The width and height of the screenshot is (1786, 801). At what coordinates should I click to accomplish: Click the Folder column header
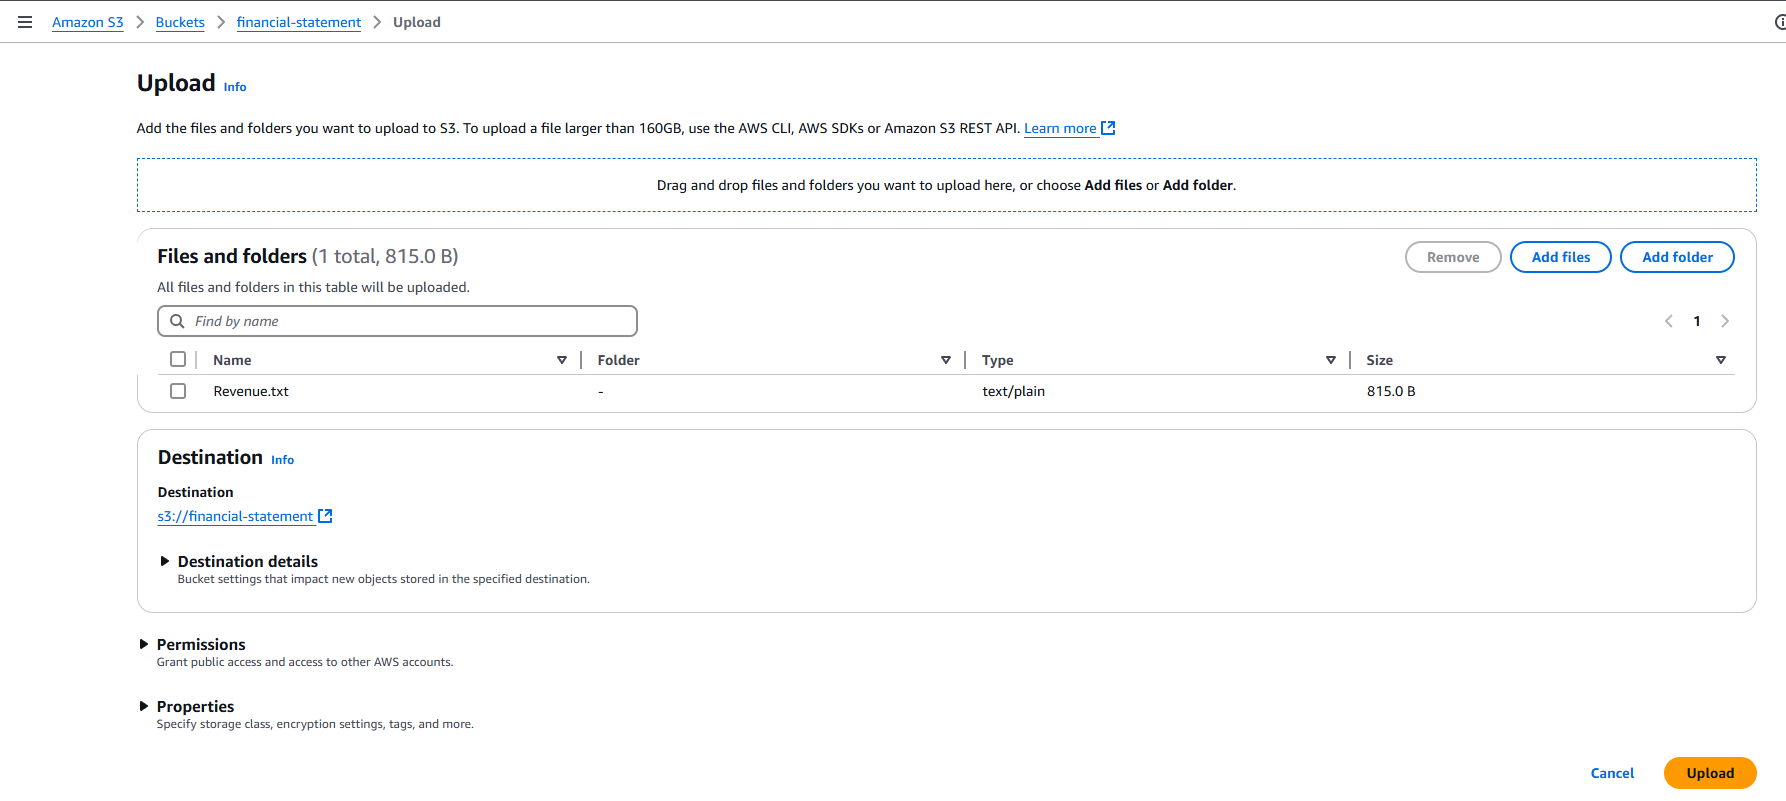tap(618, 360)
